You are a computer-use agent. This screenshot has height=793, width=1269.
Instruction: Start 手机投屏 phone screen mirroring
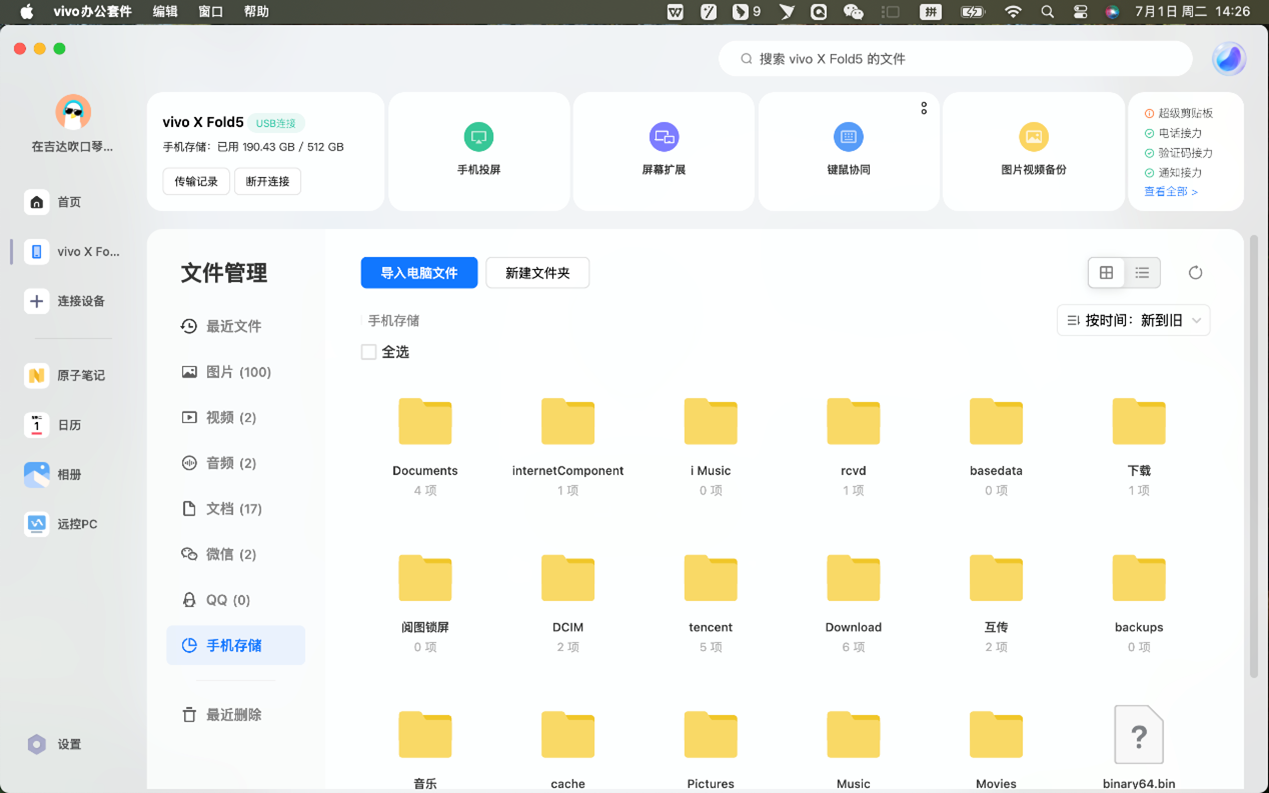pyautogui.click(x=479, y=151)
